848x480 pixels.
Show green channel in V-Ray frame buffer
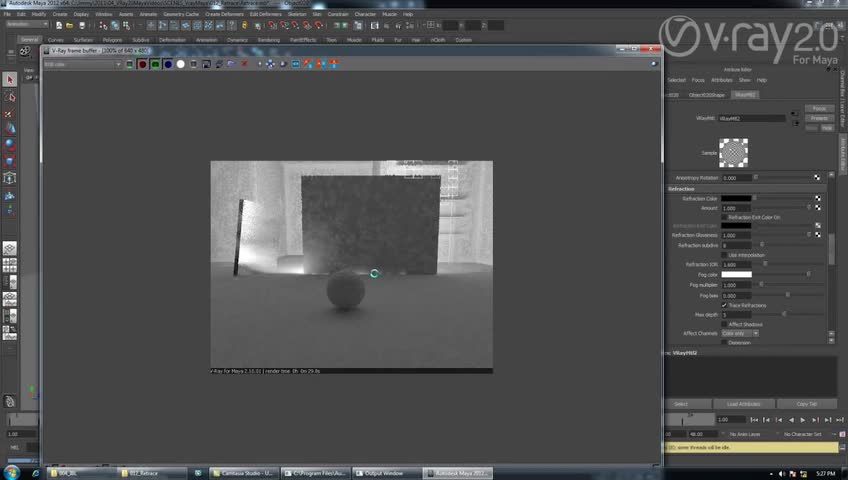pyautogui.click(x=155, y=64)
